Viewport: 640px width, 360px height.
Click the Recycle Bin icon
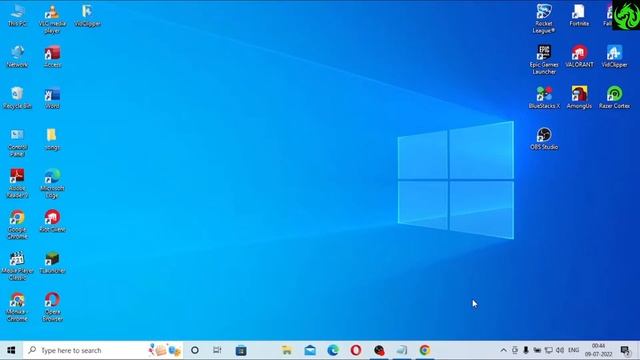coord(18,98)
